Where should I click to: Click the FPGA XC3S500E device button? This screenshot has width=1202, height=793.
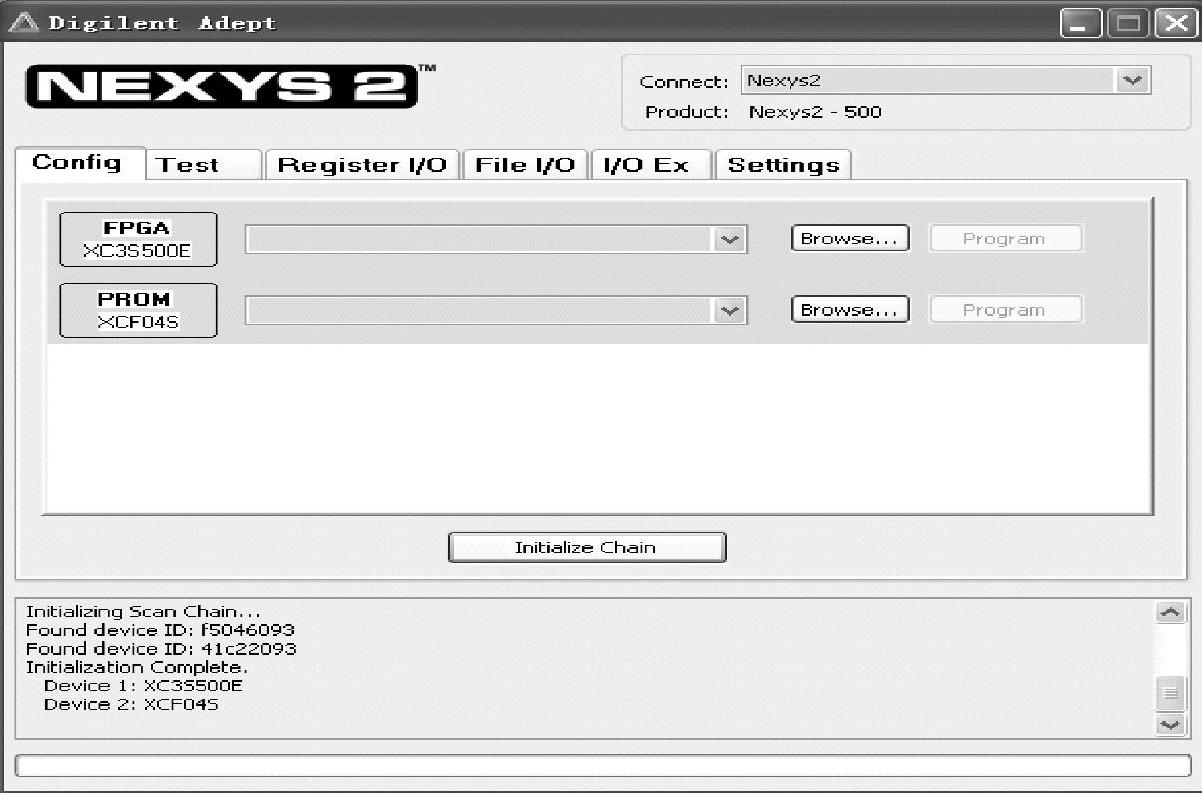pos(138,239)
